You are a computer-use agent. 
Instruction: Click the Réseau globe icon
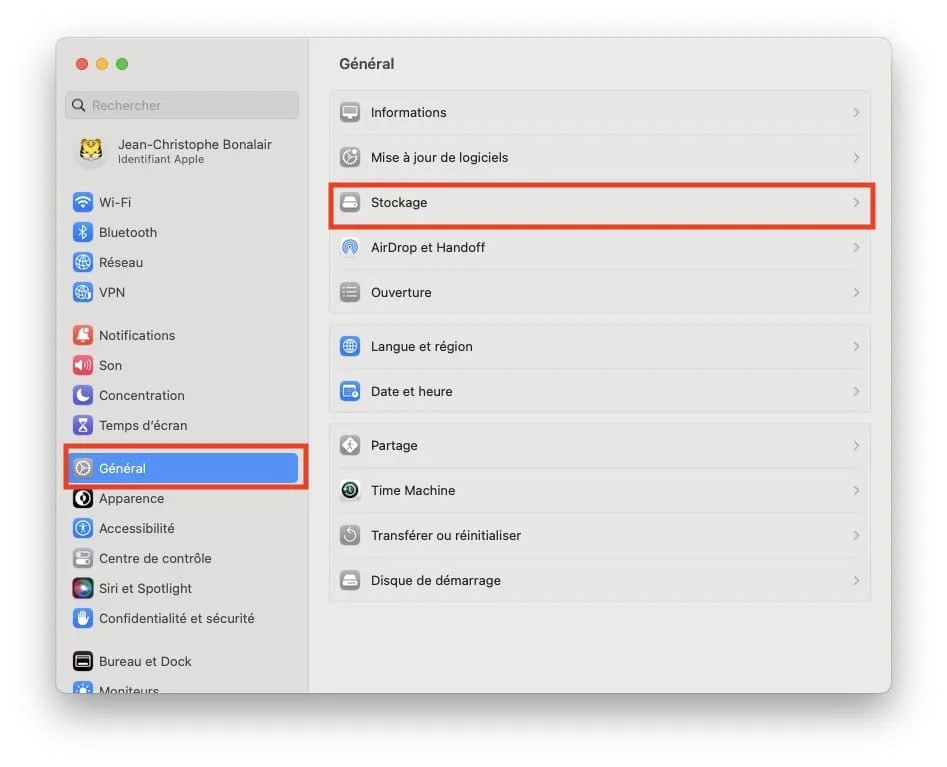point(83,262)
